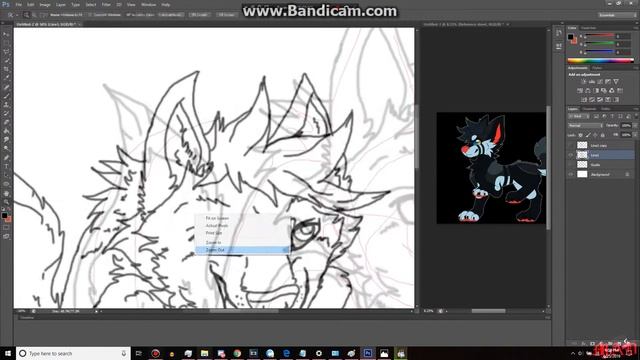Open the layer blend mode Normal dropdown
This screenshot has width=640, height=360.
point(585,126)
